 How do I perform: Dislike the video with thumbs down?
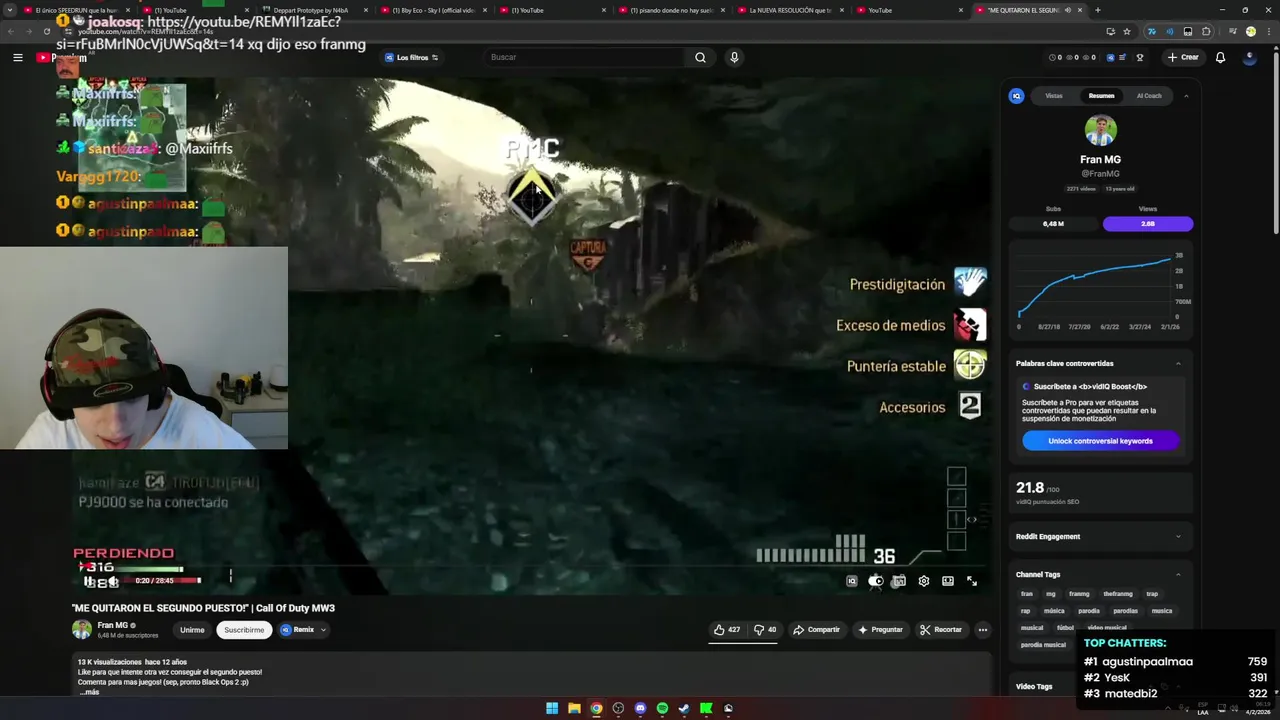pyautogui.click(x=765, y=630)
